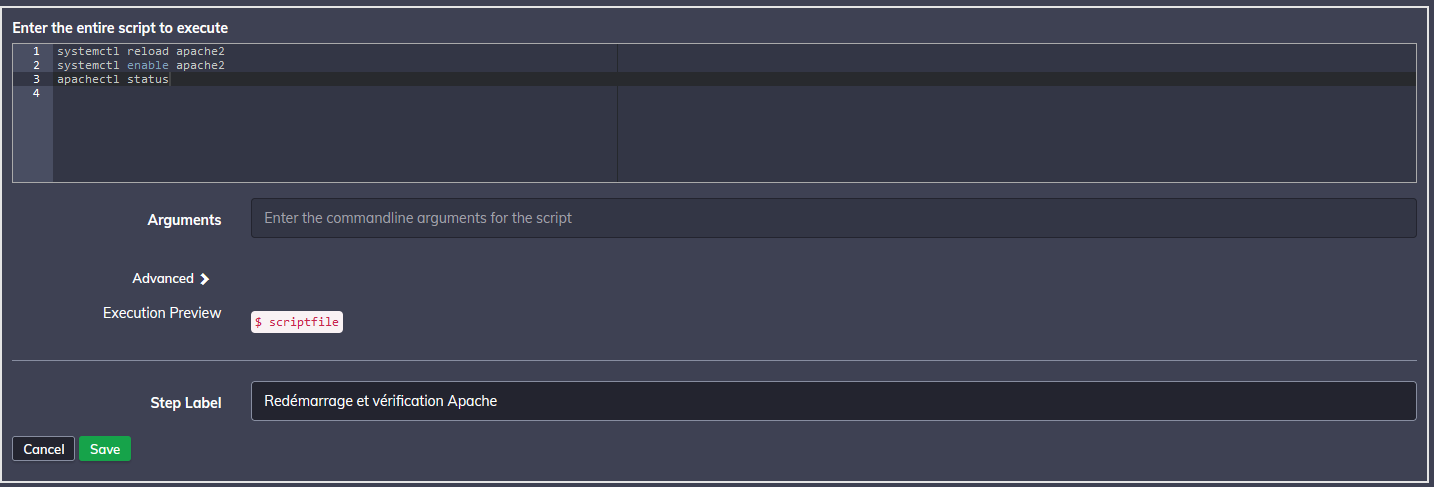Click the 'Execution Preview' label

coord(162,313)
